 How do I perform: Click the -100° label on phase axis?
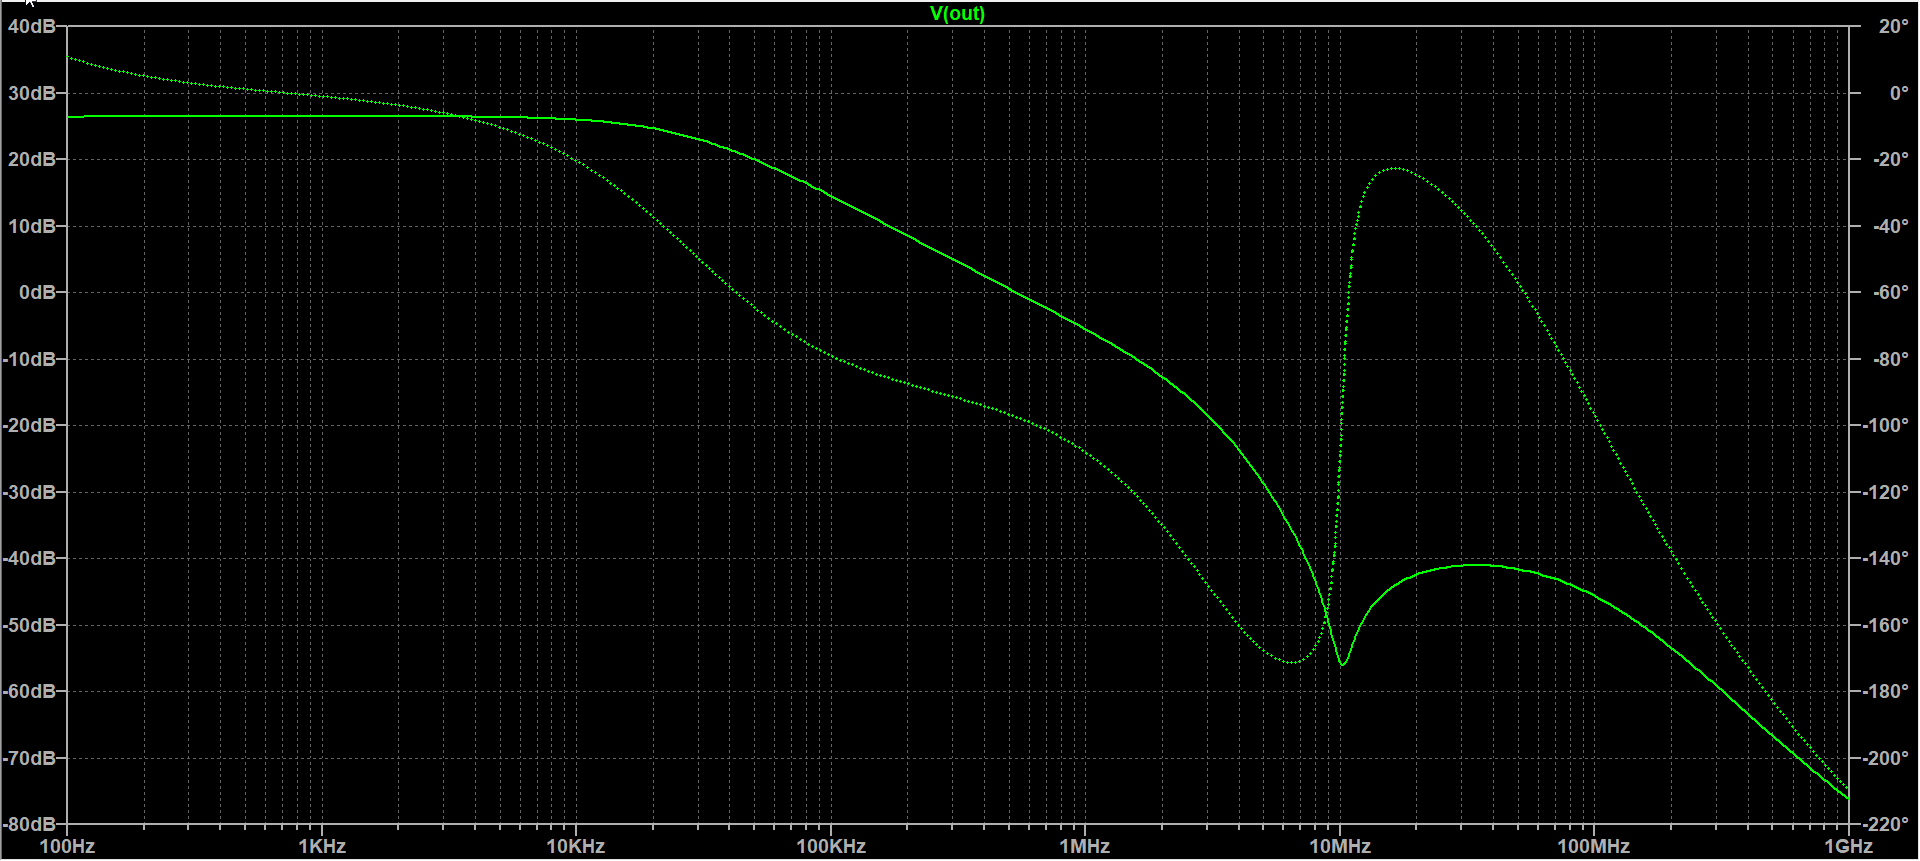pos(1886,425)
